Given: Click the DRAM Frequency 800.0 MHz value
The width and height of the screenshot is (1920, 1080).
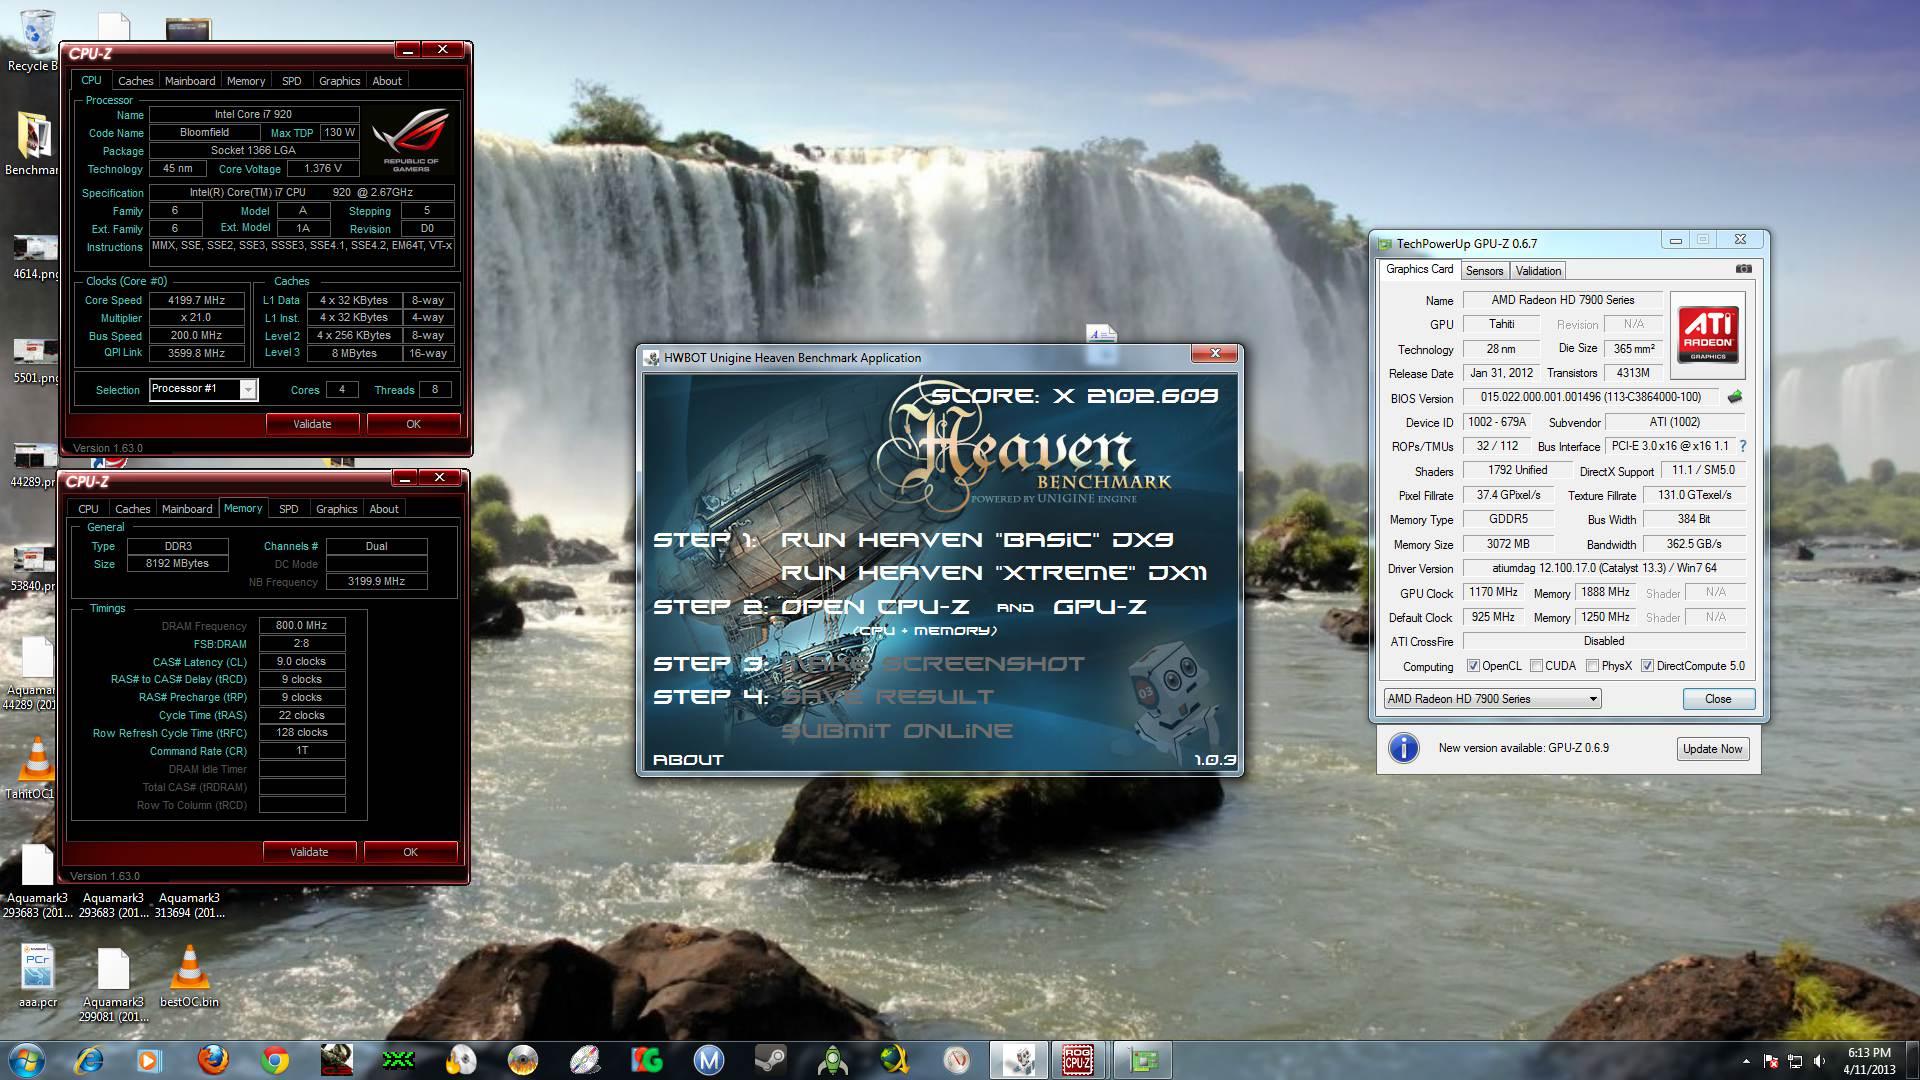Looking at the screenshot, I should coord(302,625).
